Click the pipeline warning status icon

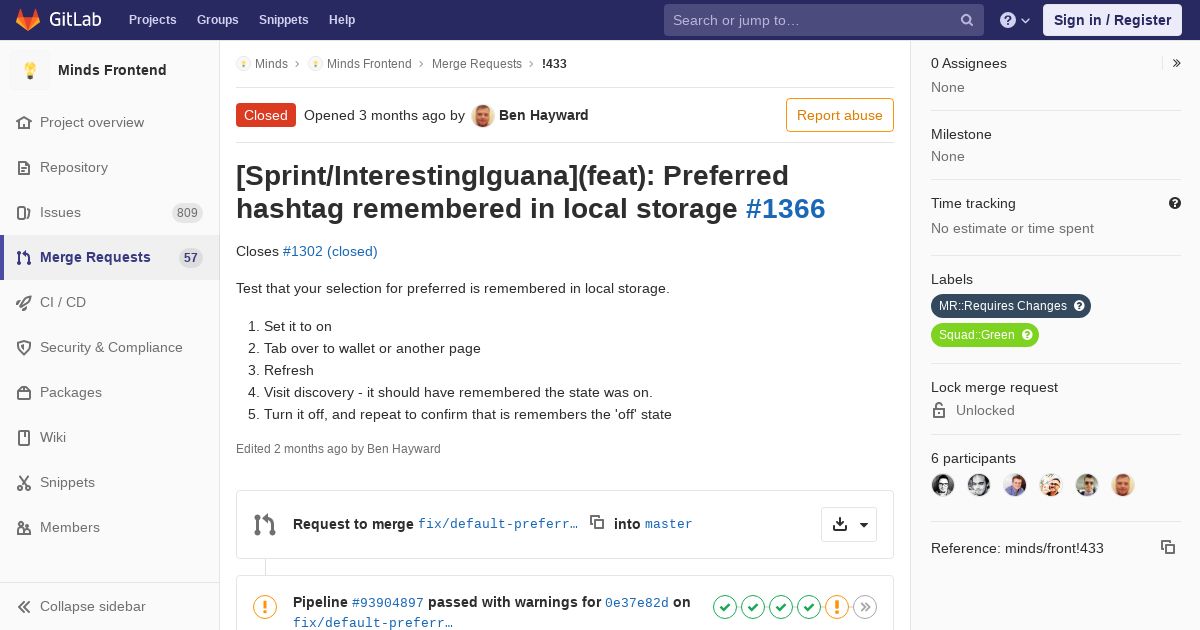coord(265,606)
